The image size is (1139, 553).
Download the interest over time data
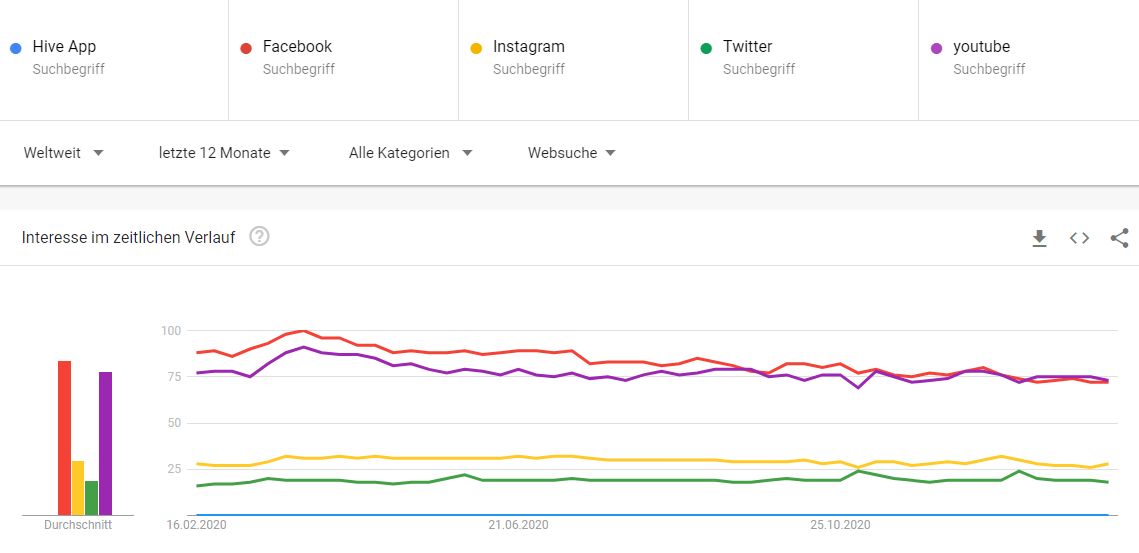click(x=1039, y=238)
